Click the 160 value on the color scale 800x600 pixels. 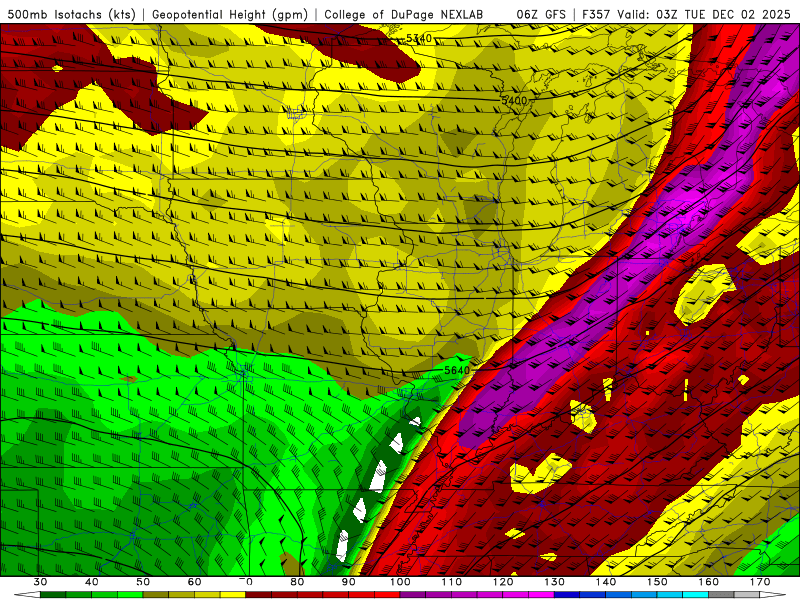[709, 582]
